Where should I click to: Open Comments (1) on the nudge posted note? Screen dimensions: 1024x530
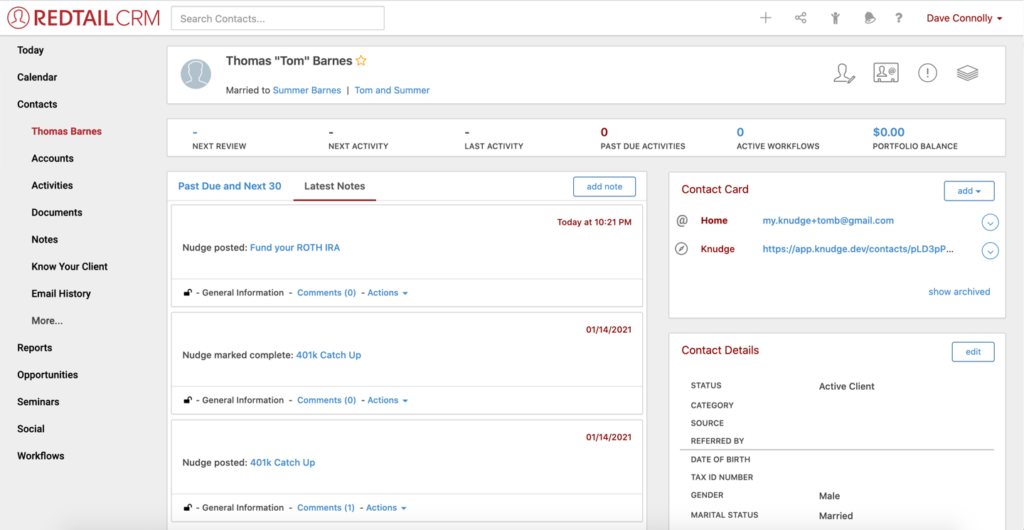(x=326, y=507)
